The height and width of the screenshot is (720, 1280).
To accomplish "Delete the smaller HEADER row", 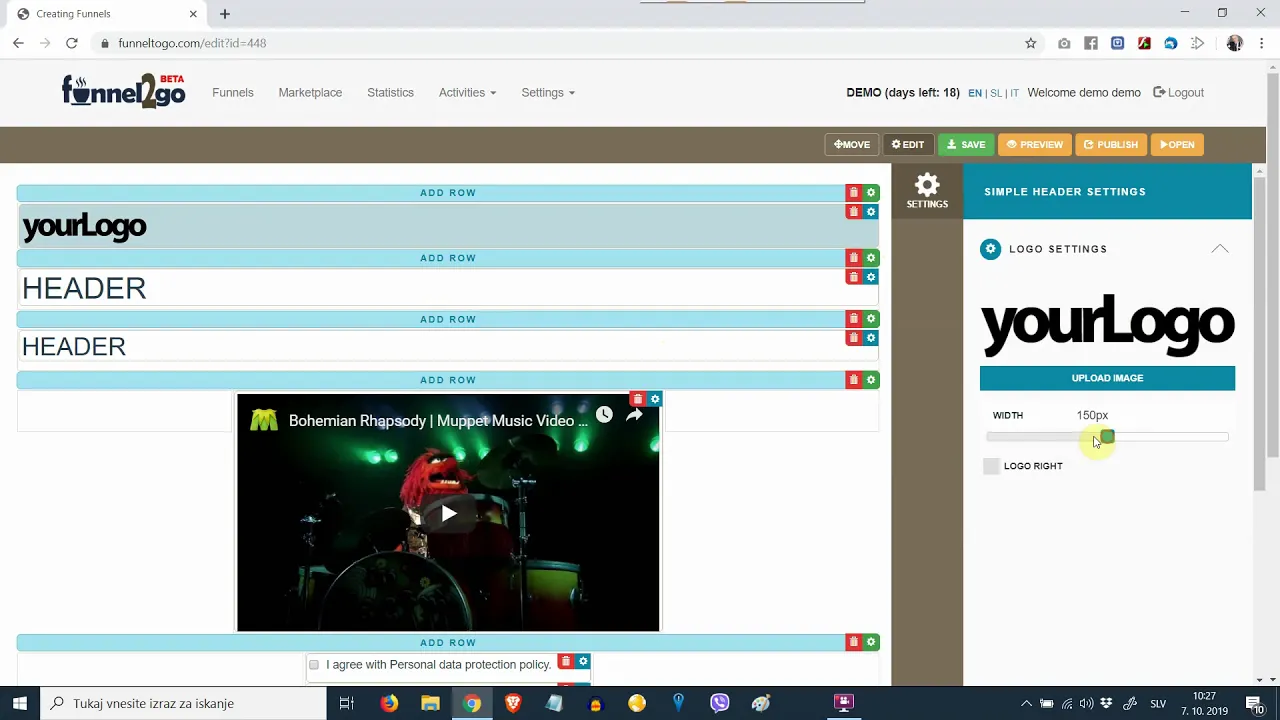I will point(853,338).
